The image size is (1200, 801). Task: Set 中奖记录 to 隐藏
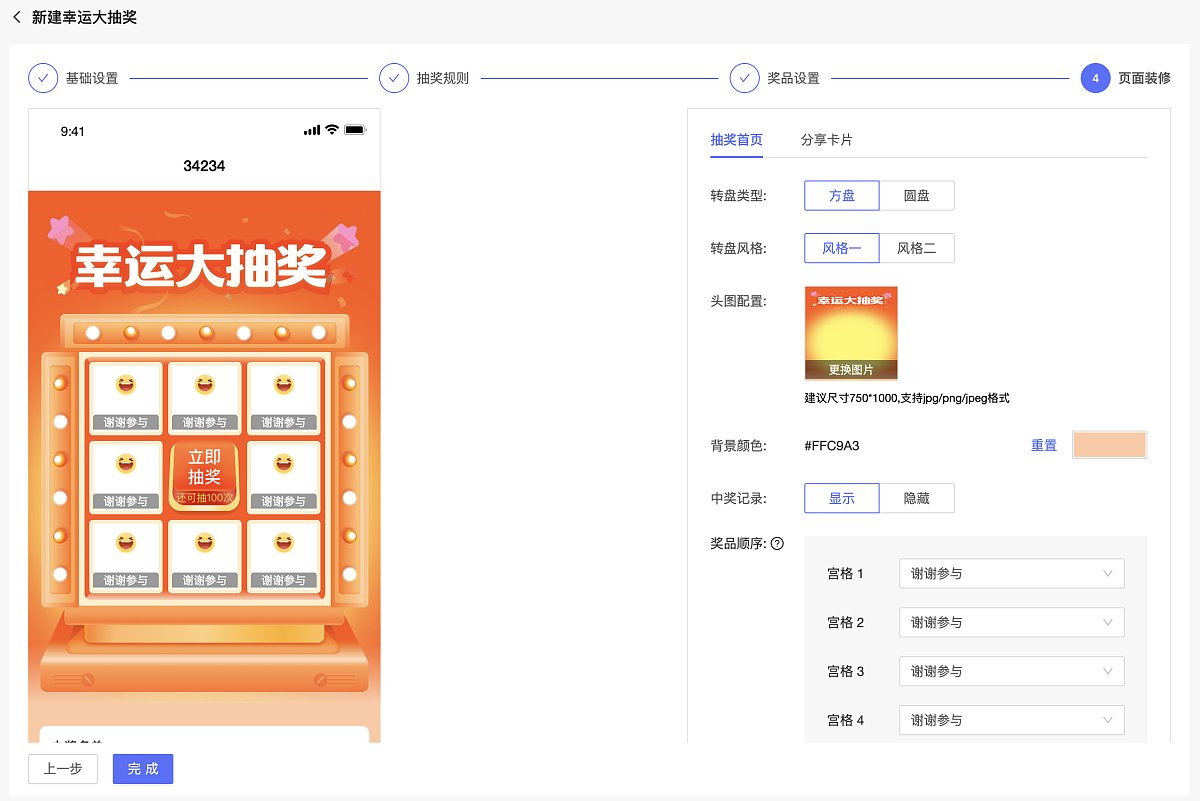coord(917,498)
